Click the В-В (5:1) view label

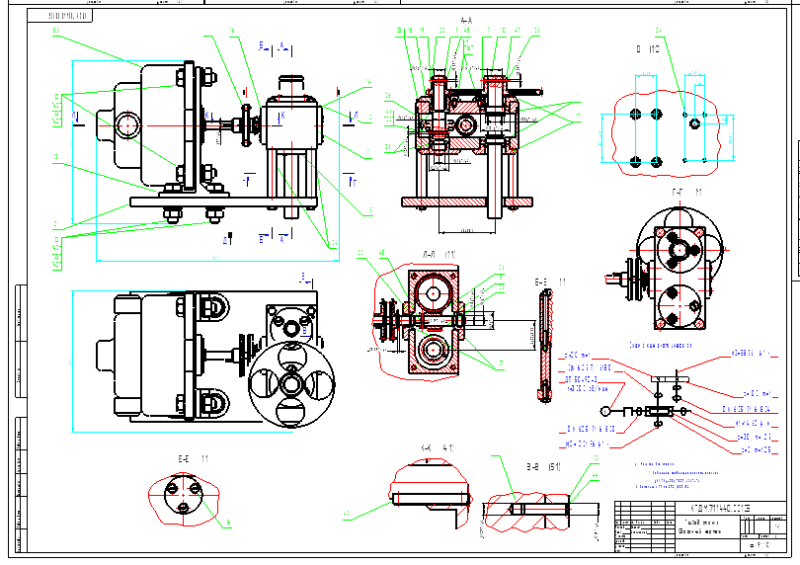(x=544, y=467)
